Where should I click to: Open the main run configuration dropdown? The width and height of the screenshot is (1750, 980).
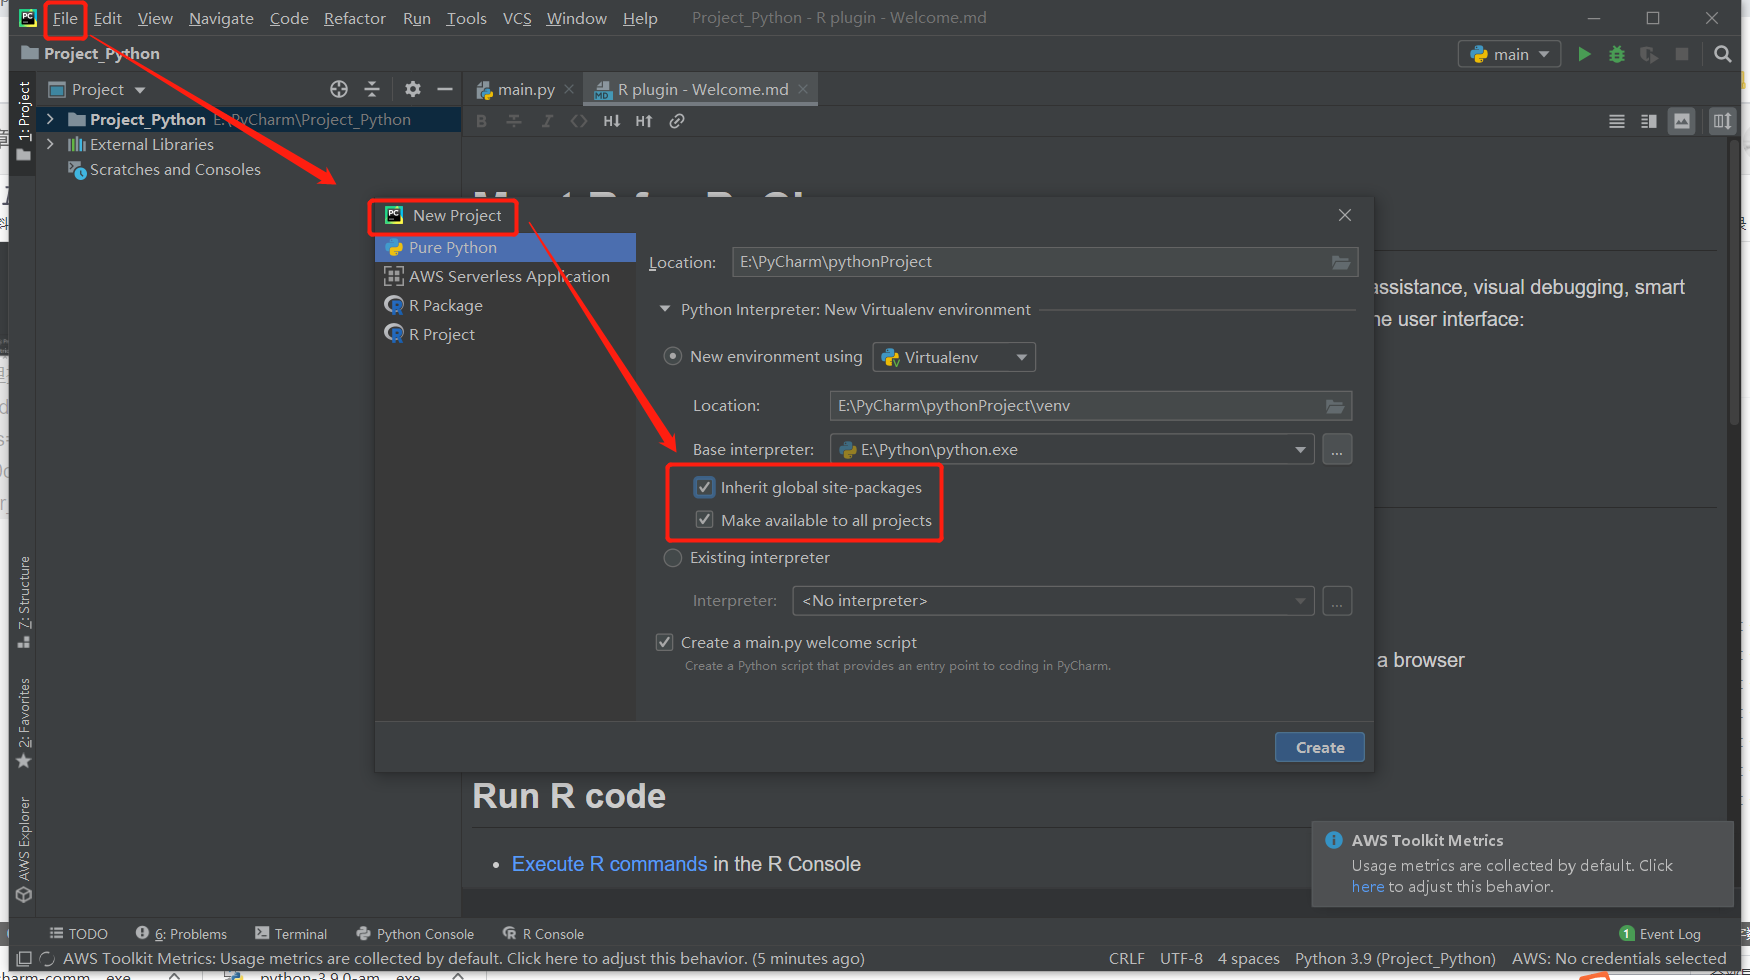tap(1510, 54)
